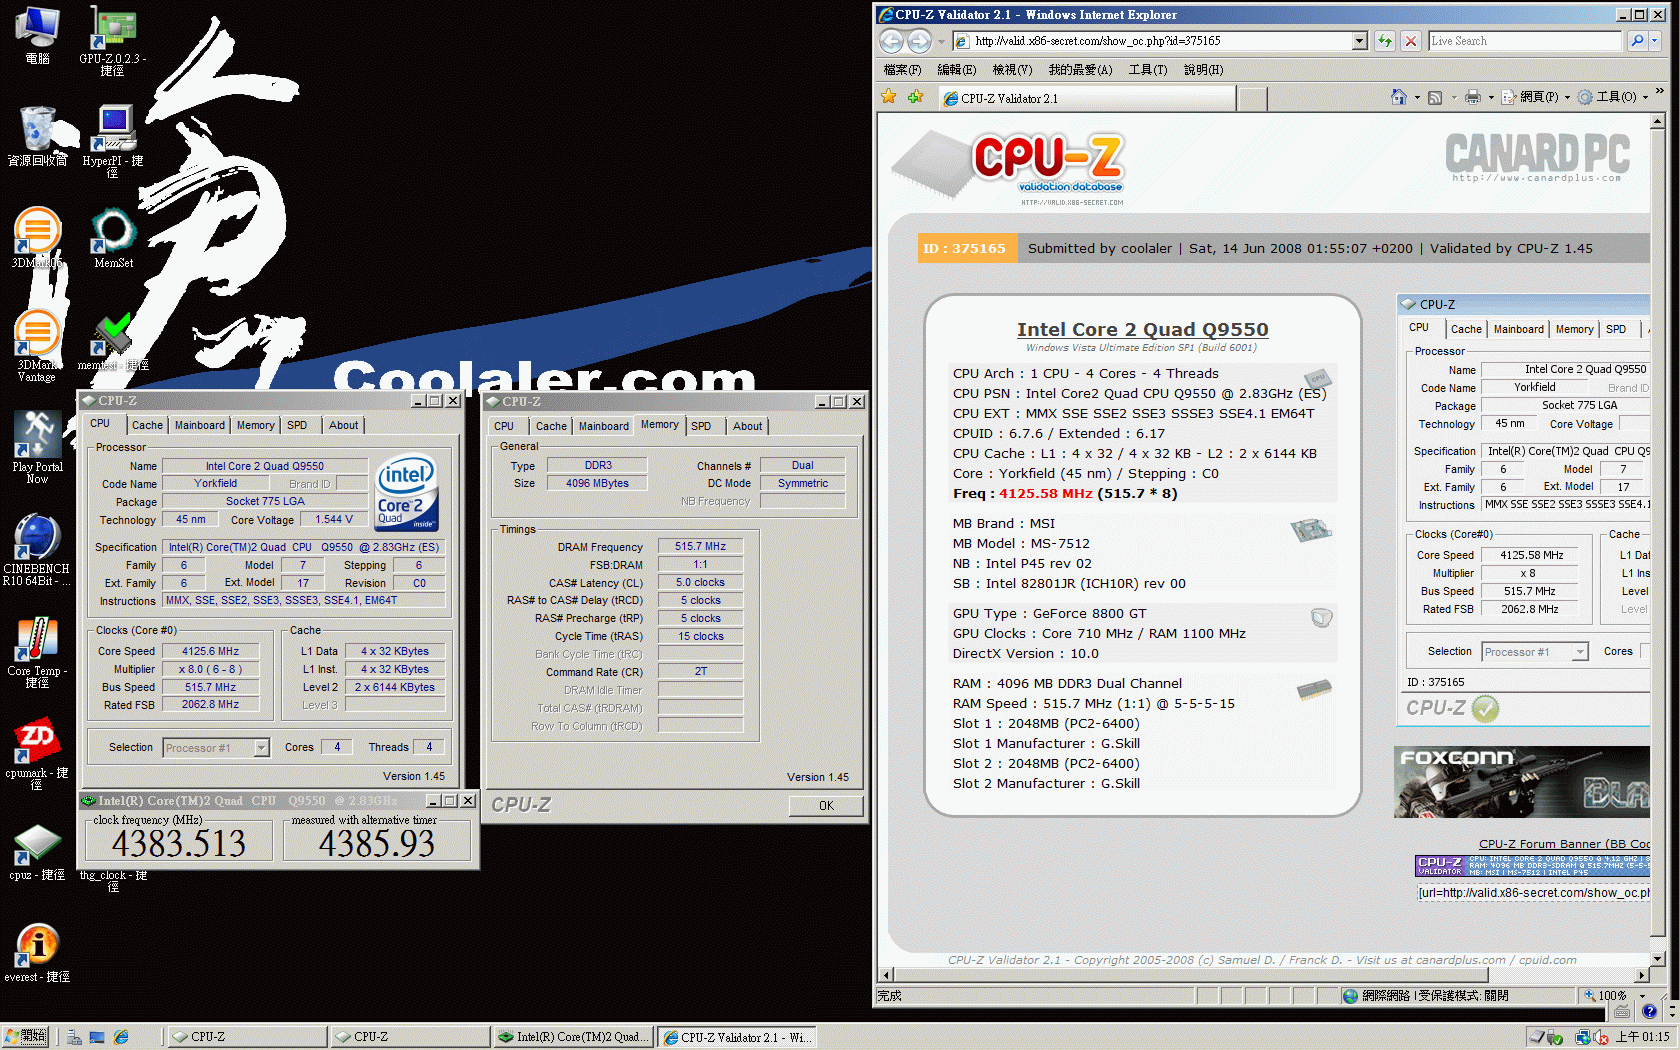Go forward in Internet Explorer

click(919, 41)
